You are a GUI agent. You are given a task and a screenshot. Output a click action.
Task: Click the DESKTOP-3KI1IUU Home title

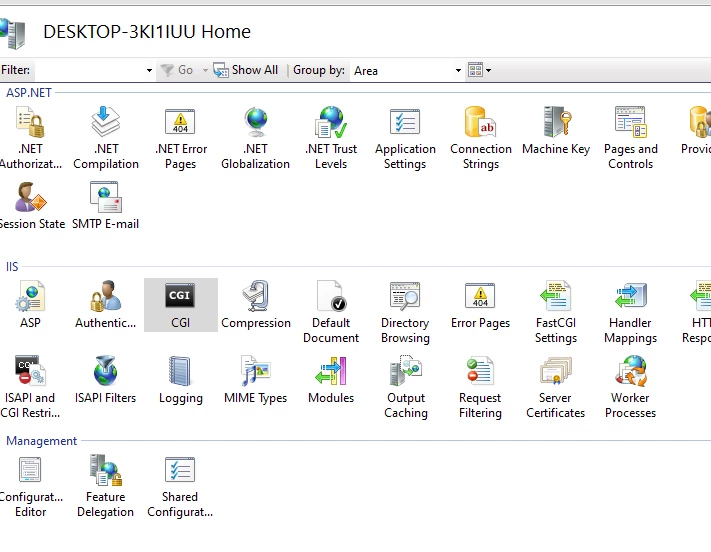pos(147,32)
